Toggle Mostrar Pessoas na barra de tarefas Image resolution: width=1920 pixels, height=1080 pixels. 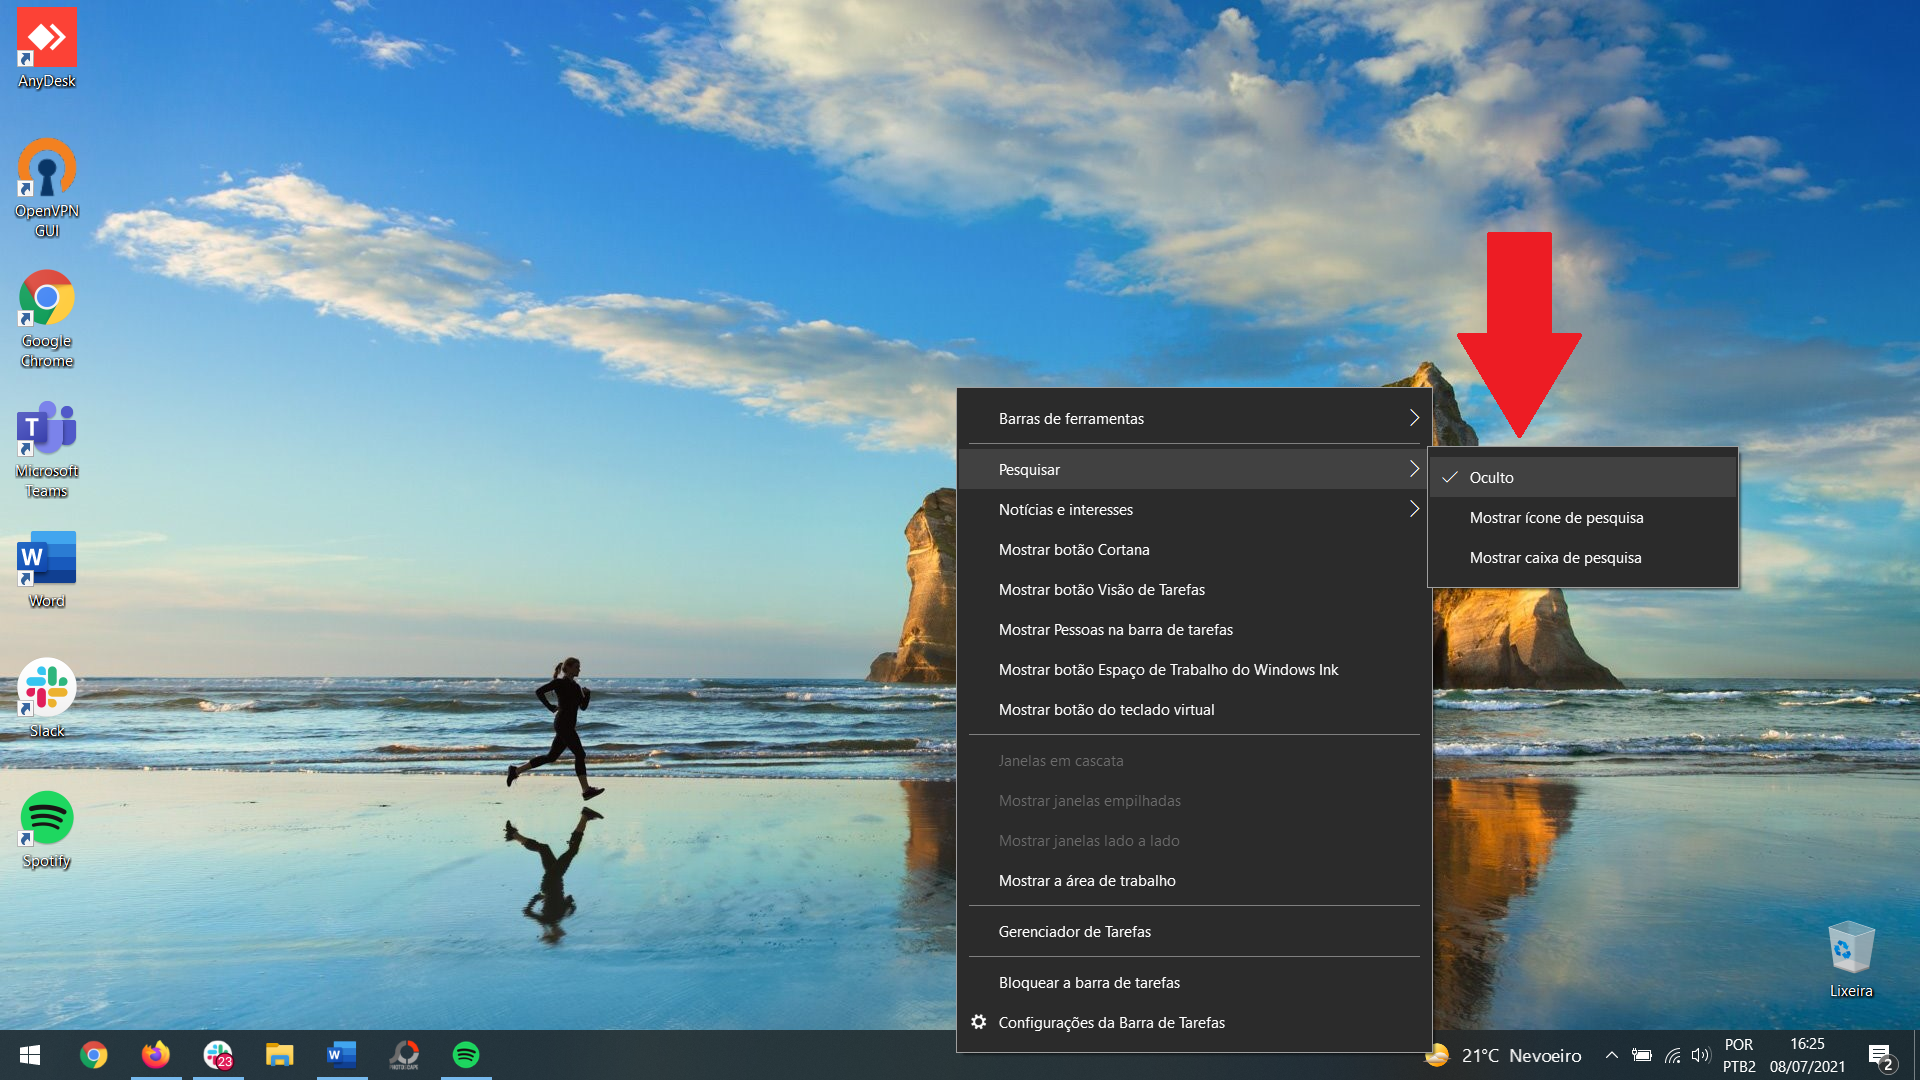pyautogui.click(x=1194, y=629)
